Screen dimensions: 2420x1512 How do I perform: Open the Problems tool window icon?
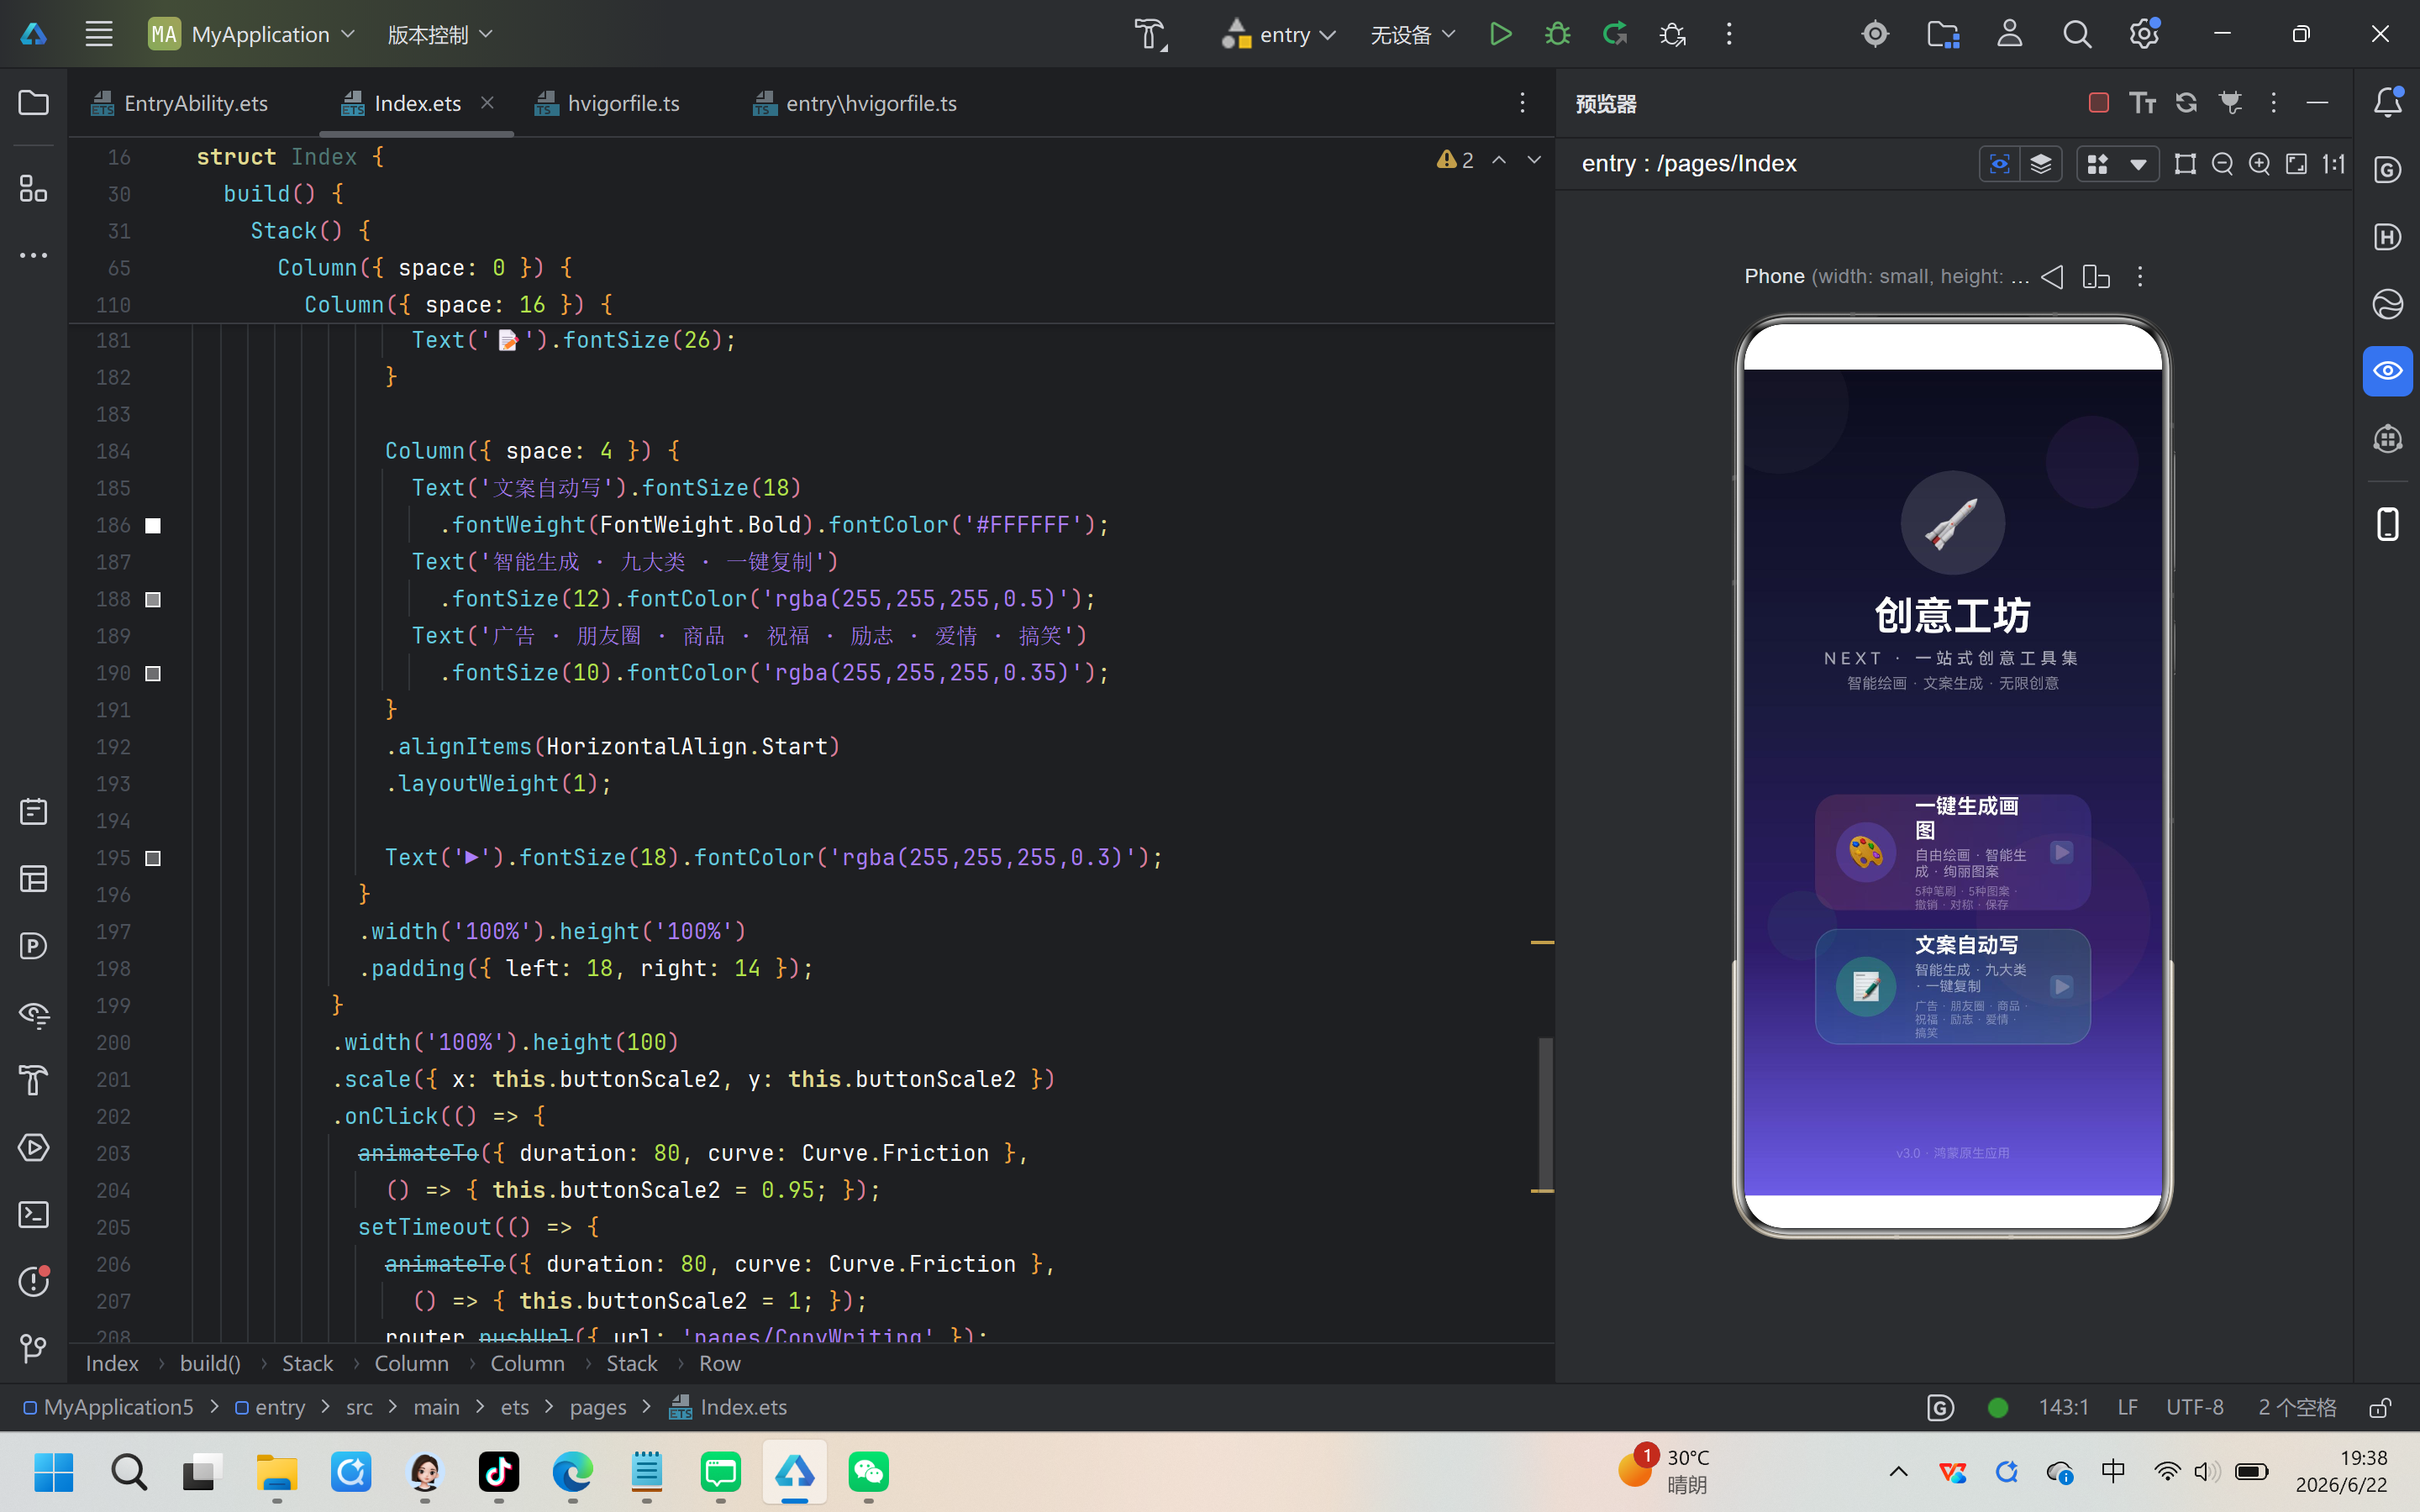point(33,1280)
